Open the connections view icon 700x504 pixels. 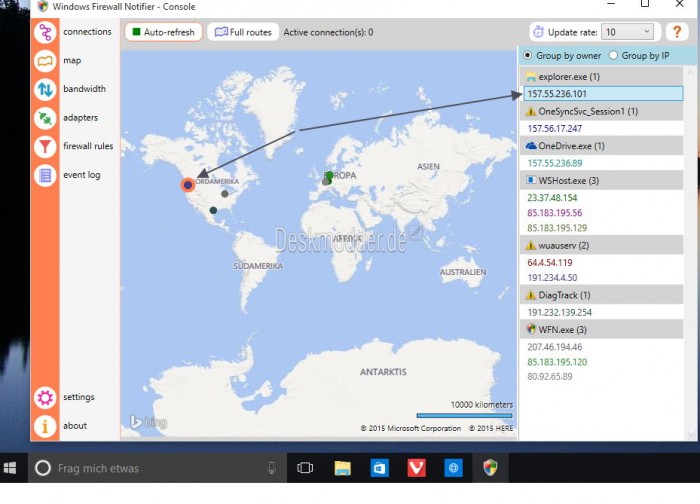45,32
